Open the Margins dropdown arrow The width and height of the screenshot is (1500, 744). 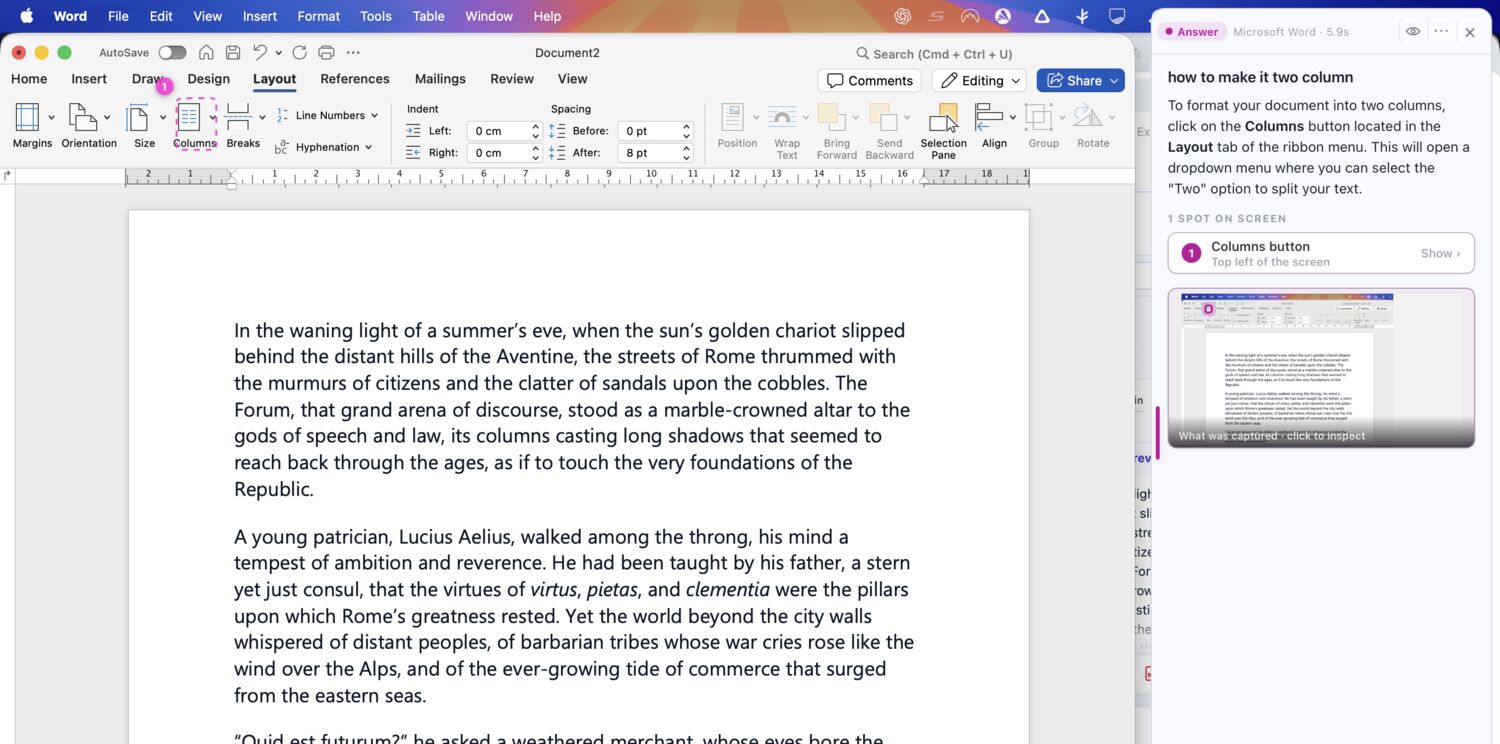pos(51,118)
